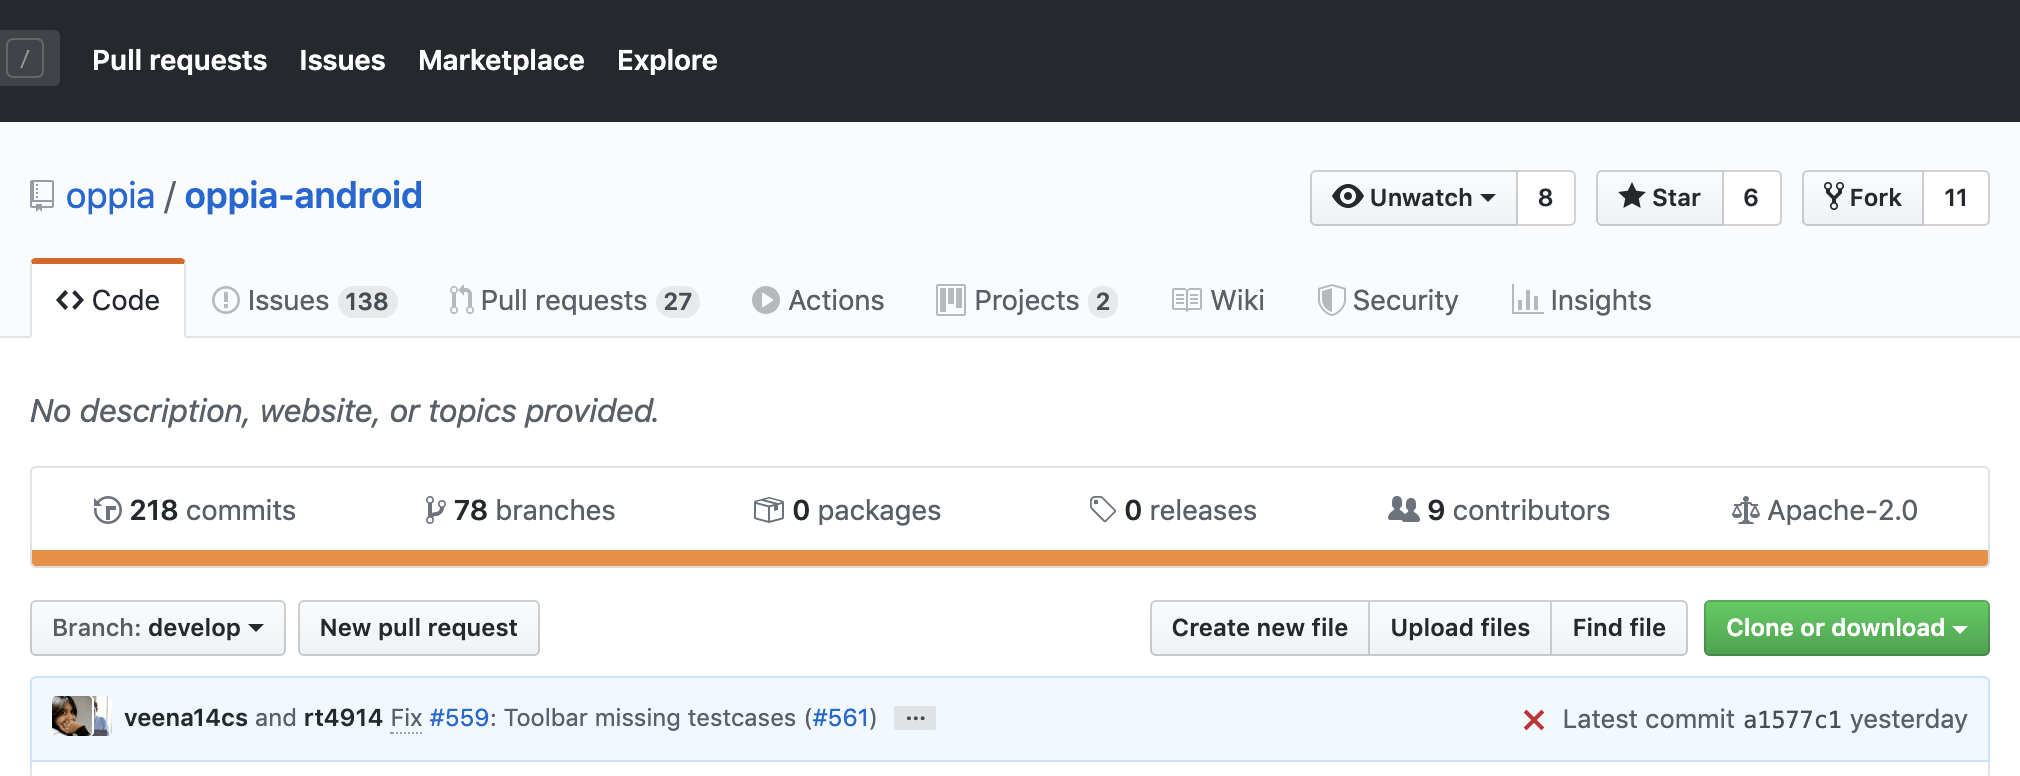Click the Code angle-brackets icon

[x=70, y=300]
